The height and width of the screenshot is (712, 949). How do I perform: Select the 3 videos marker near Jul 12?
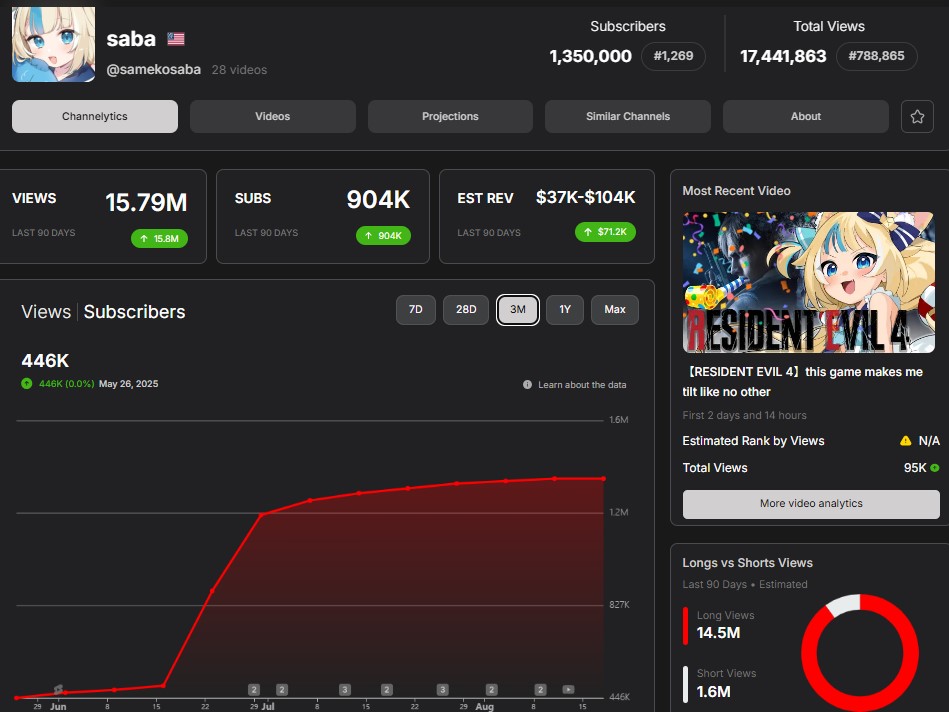(x=345, y=690)
